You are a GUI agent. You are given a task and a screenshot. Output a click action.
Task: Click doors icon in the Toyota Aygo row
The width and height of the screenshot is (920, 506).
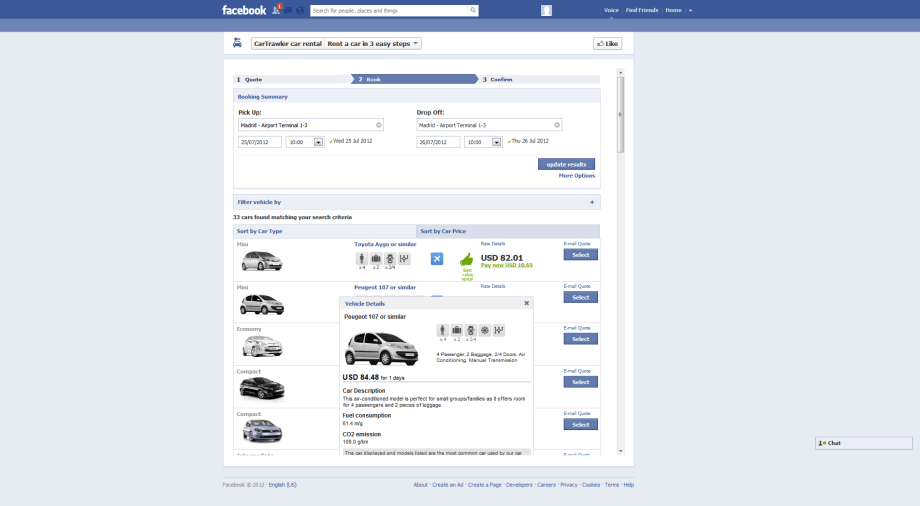pos(390,258)
